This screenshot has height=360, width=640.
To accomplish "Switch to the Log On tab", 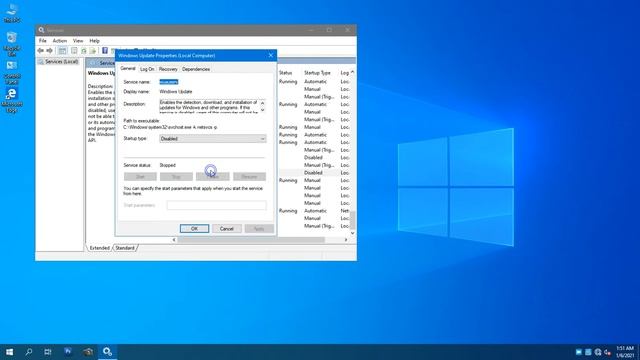I will 147,69.
